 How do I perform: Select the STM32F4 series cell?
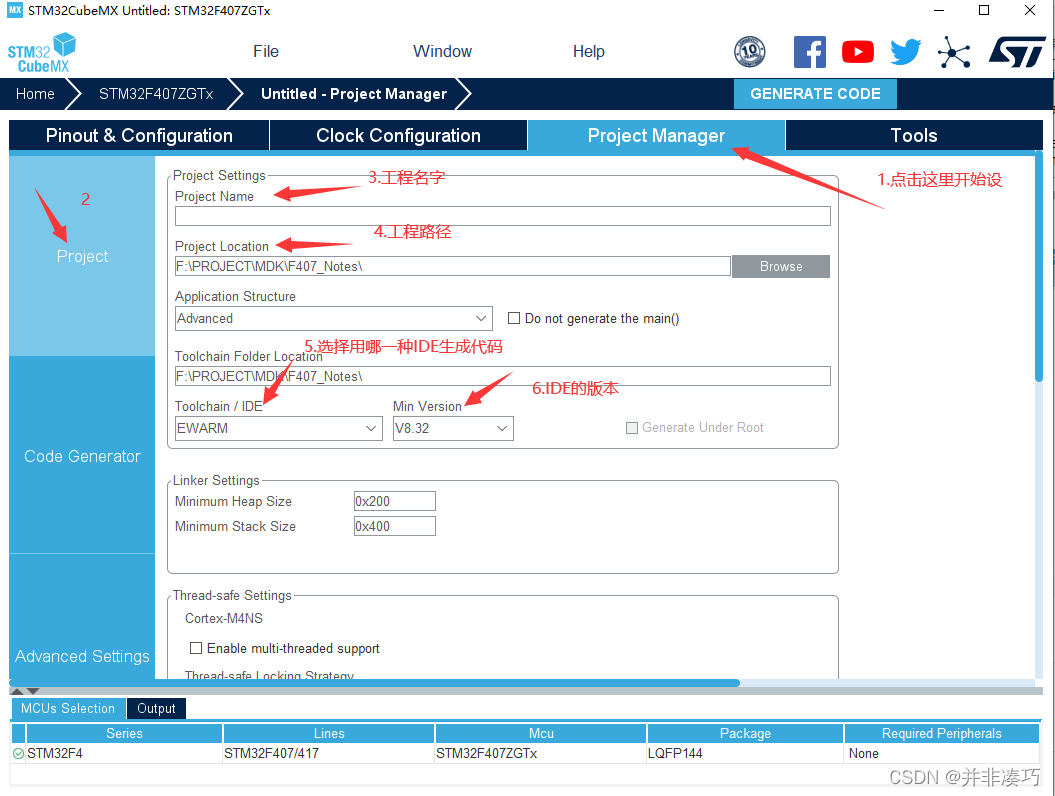tap(124, 754)
